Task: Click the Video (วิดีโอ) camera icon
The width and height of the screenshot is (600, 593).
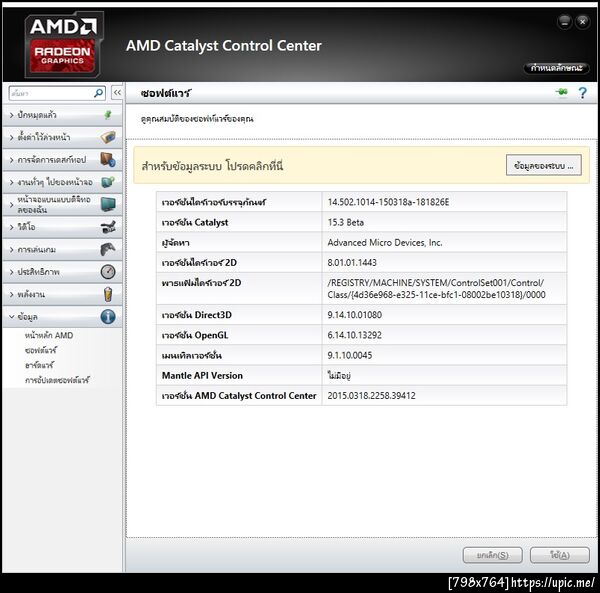Action: (108, 227)
